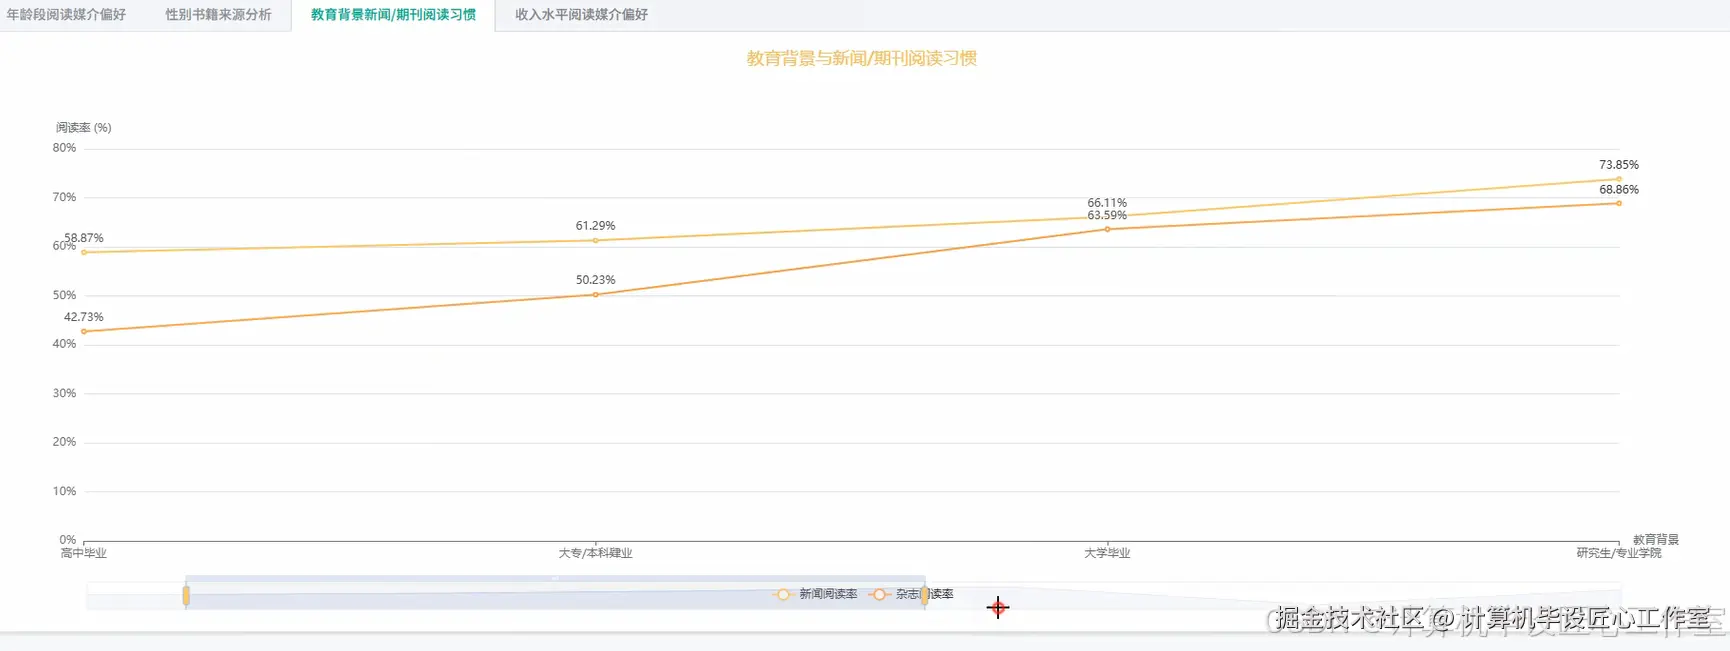Click the shaded selected range of zoom slider
This screenshot has height=651, width=1730.
[x=555, y=596]
